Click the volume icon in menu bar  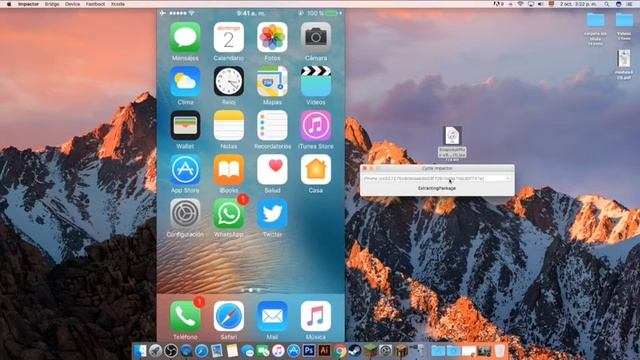[x=541, y=4]
